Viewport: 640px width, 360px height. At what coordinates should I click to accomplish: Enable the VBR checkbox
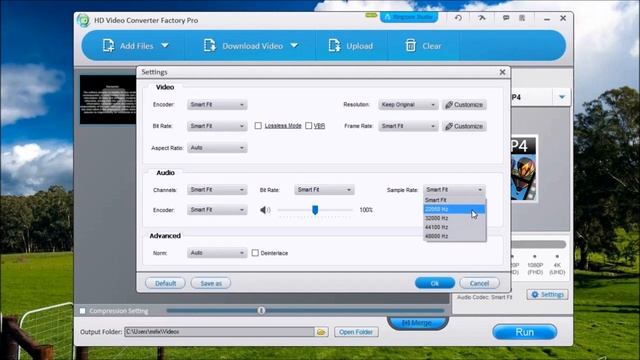point(309,126)
